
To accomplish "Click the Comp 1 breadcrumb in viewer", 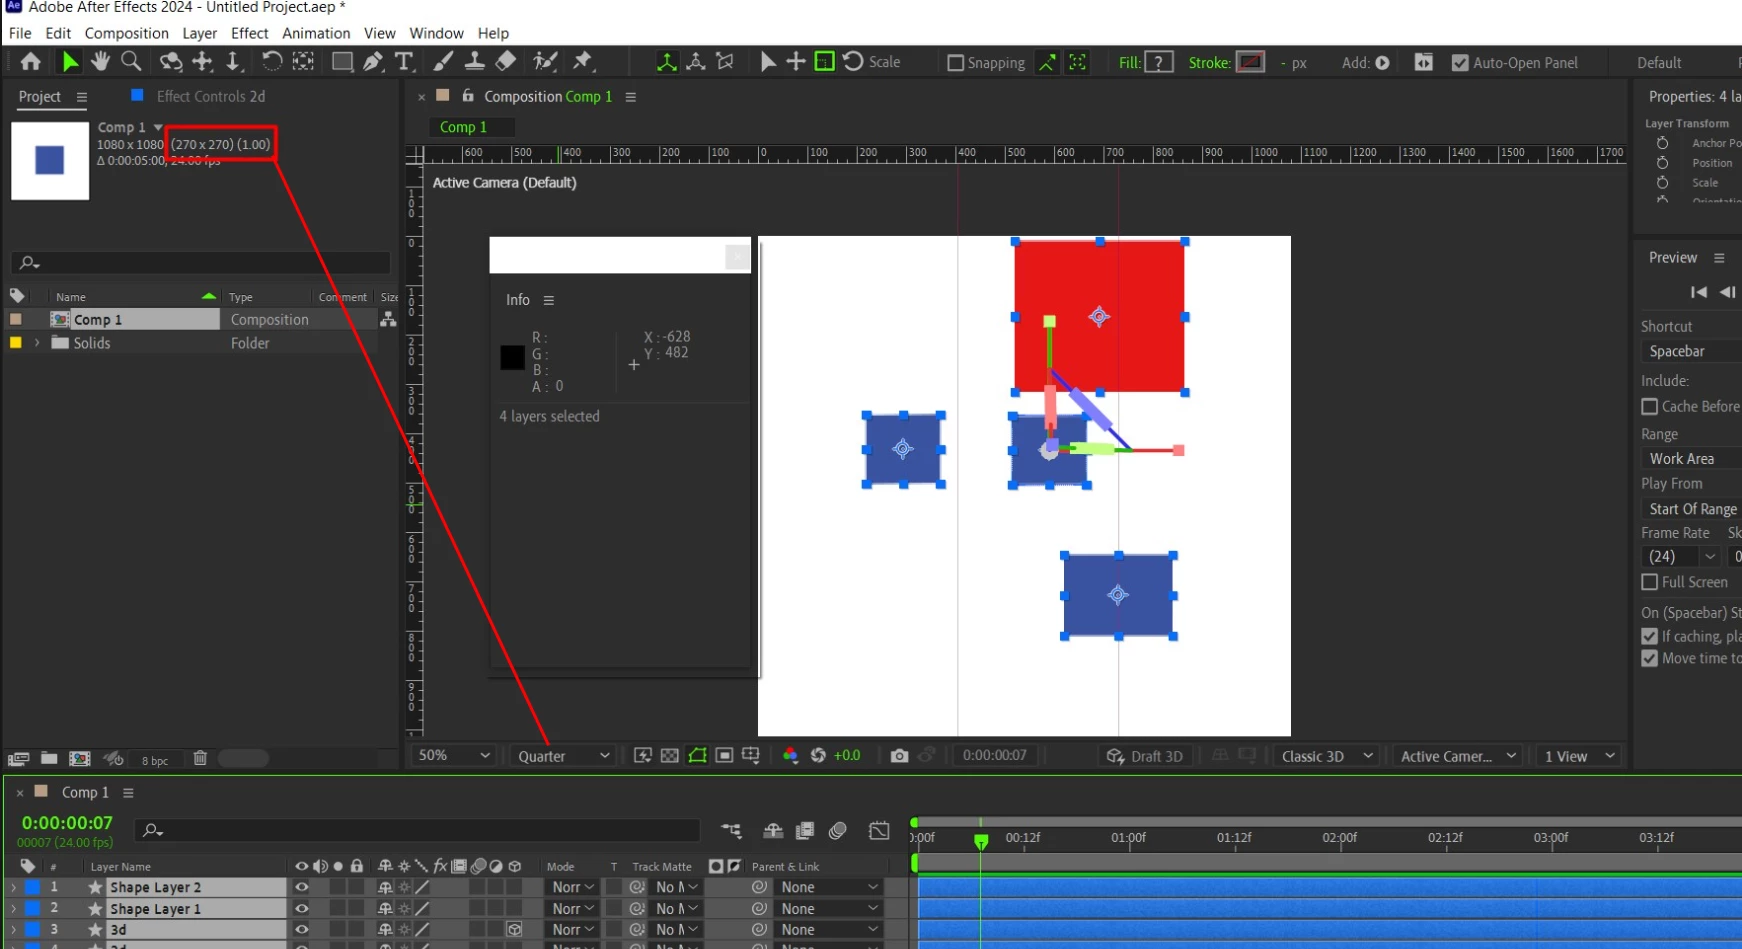I will (463, 127).
